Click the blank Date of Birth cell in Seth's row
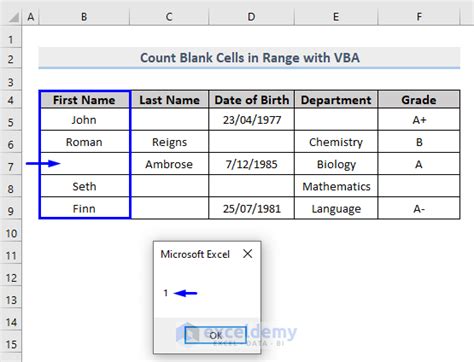Screen dimensions: 474x362 click(x=252, y=186)
